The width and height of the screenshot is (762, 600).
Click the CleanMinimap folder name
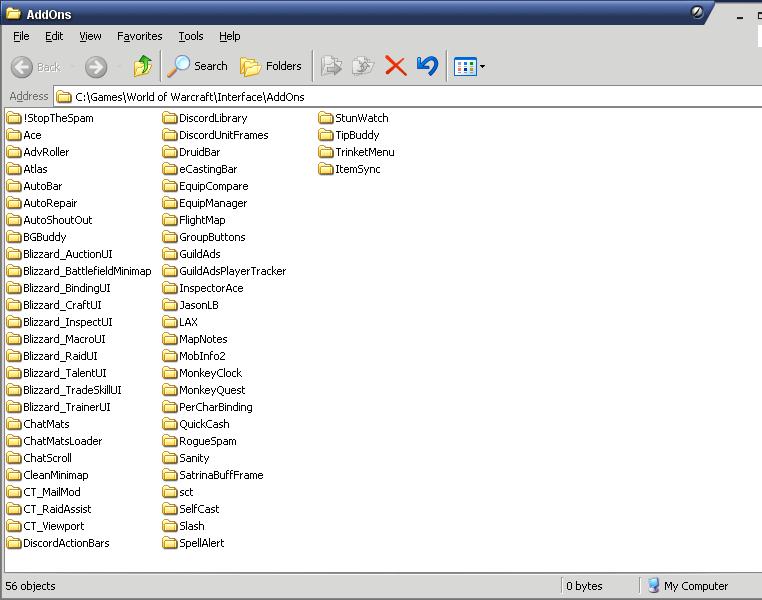click(x=56, y=475)
